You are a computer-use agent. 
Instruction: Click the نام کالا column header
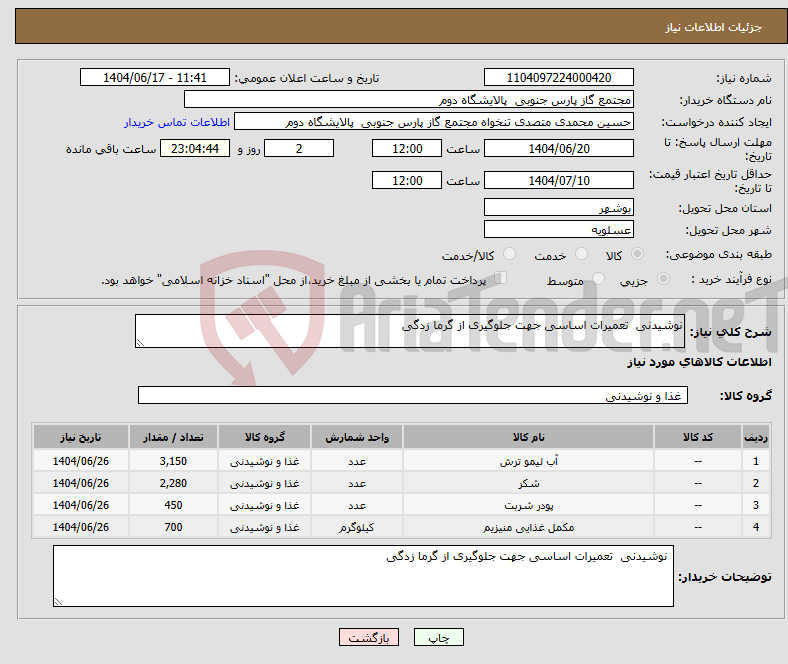527,438
